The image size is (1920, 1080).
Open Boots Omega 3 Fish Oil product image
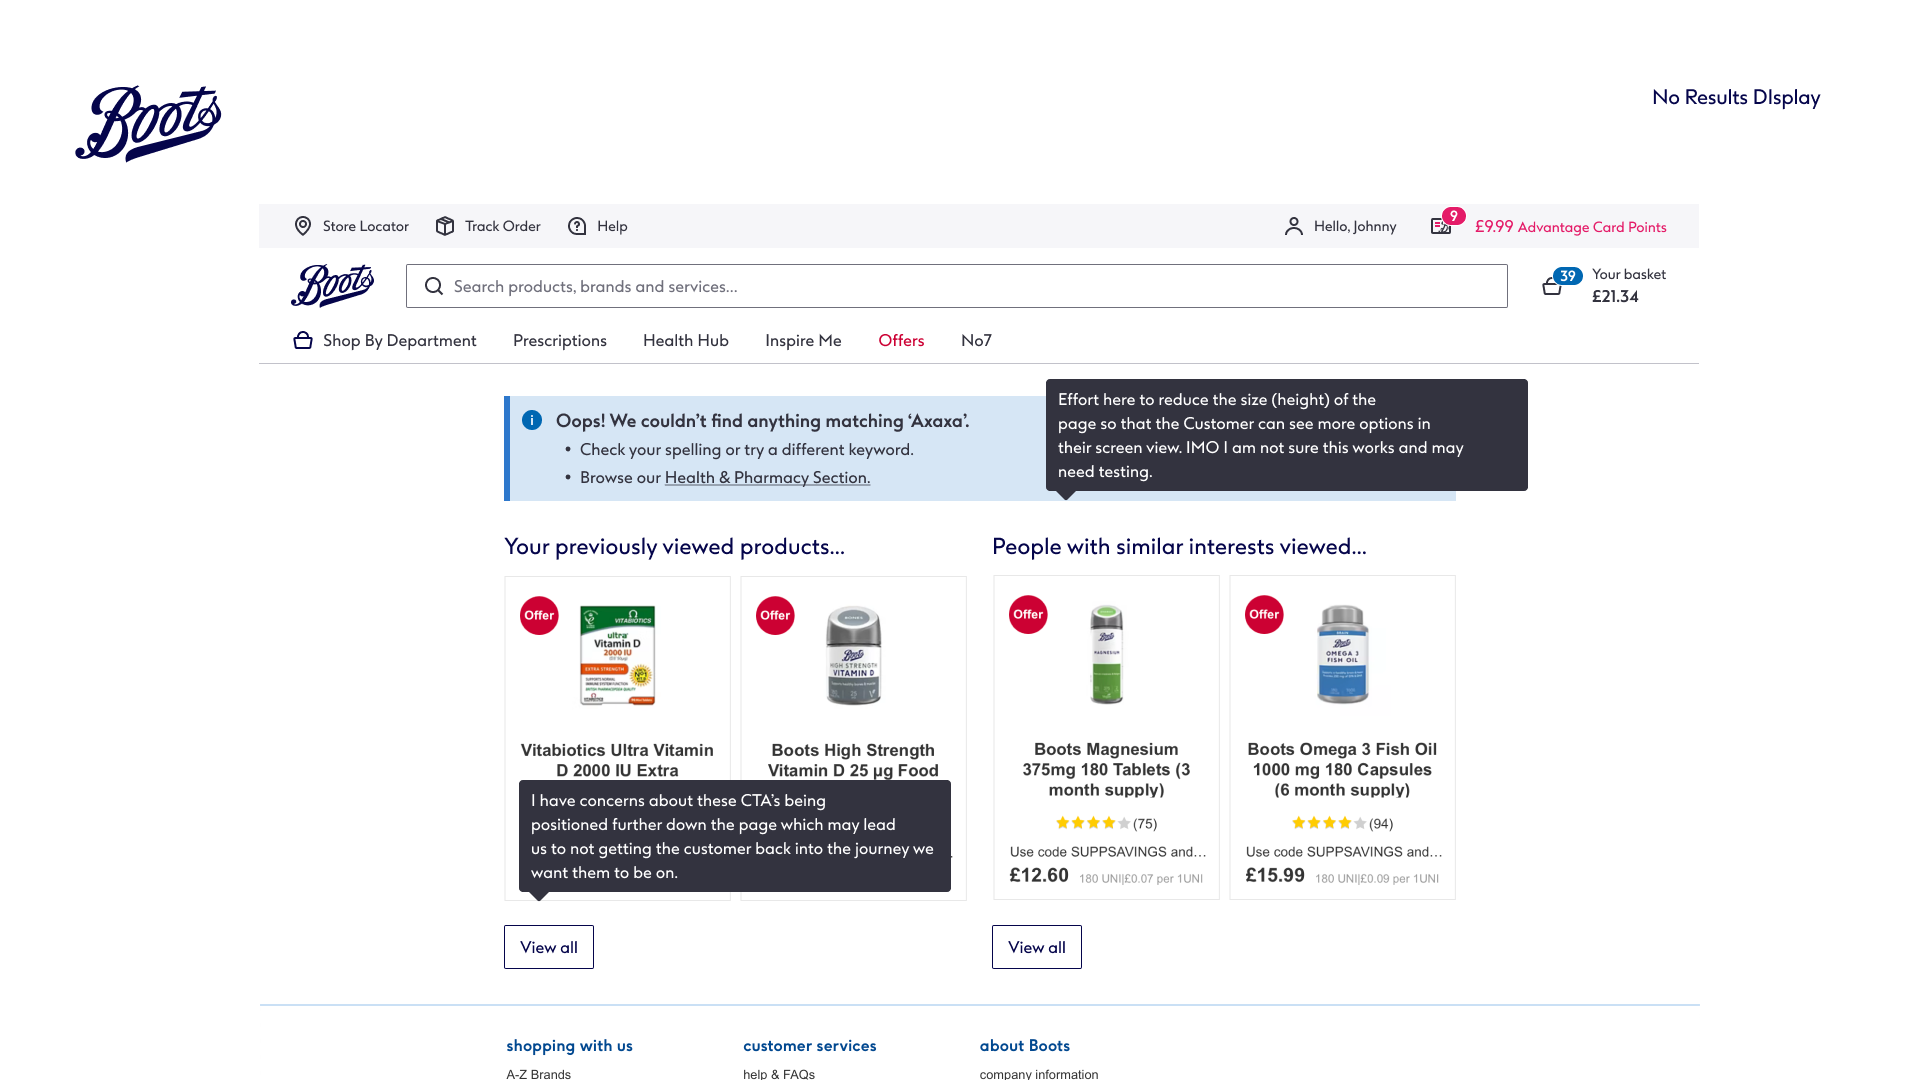tap(1342, 655)
